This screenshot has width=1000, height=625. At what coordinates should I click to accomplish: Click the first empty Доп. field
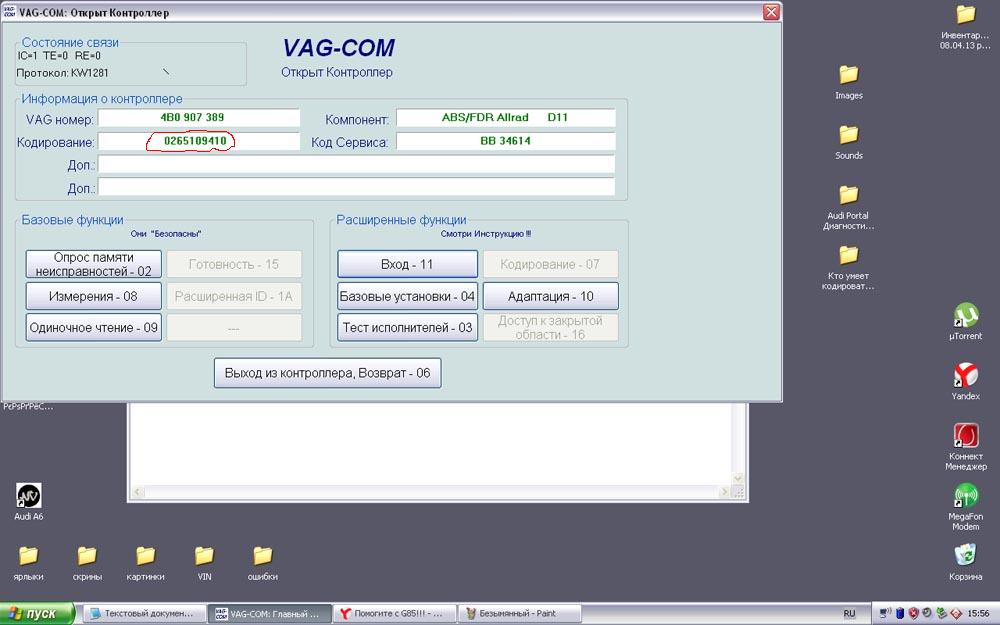356,164
